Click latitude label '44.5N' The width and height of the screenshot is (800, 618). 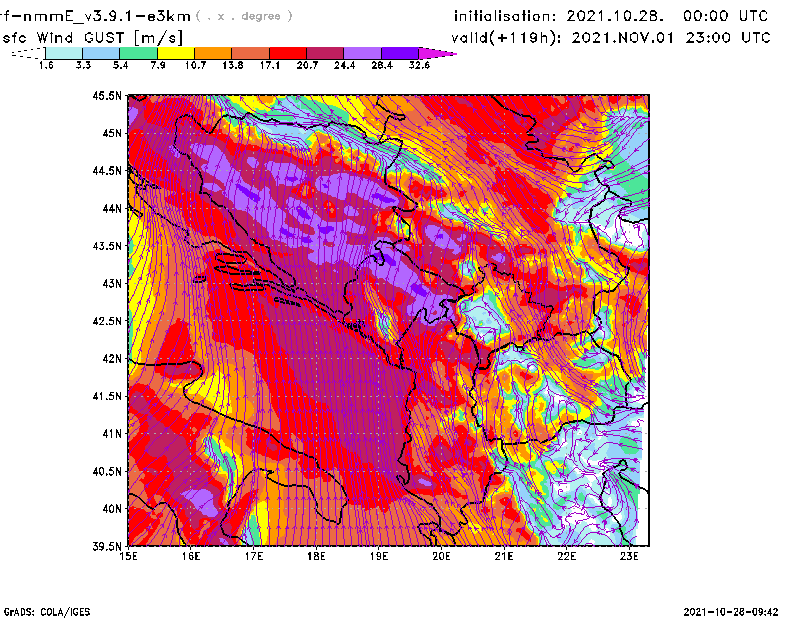107,170
